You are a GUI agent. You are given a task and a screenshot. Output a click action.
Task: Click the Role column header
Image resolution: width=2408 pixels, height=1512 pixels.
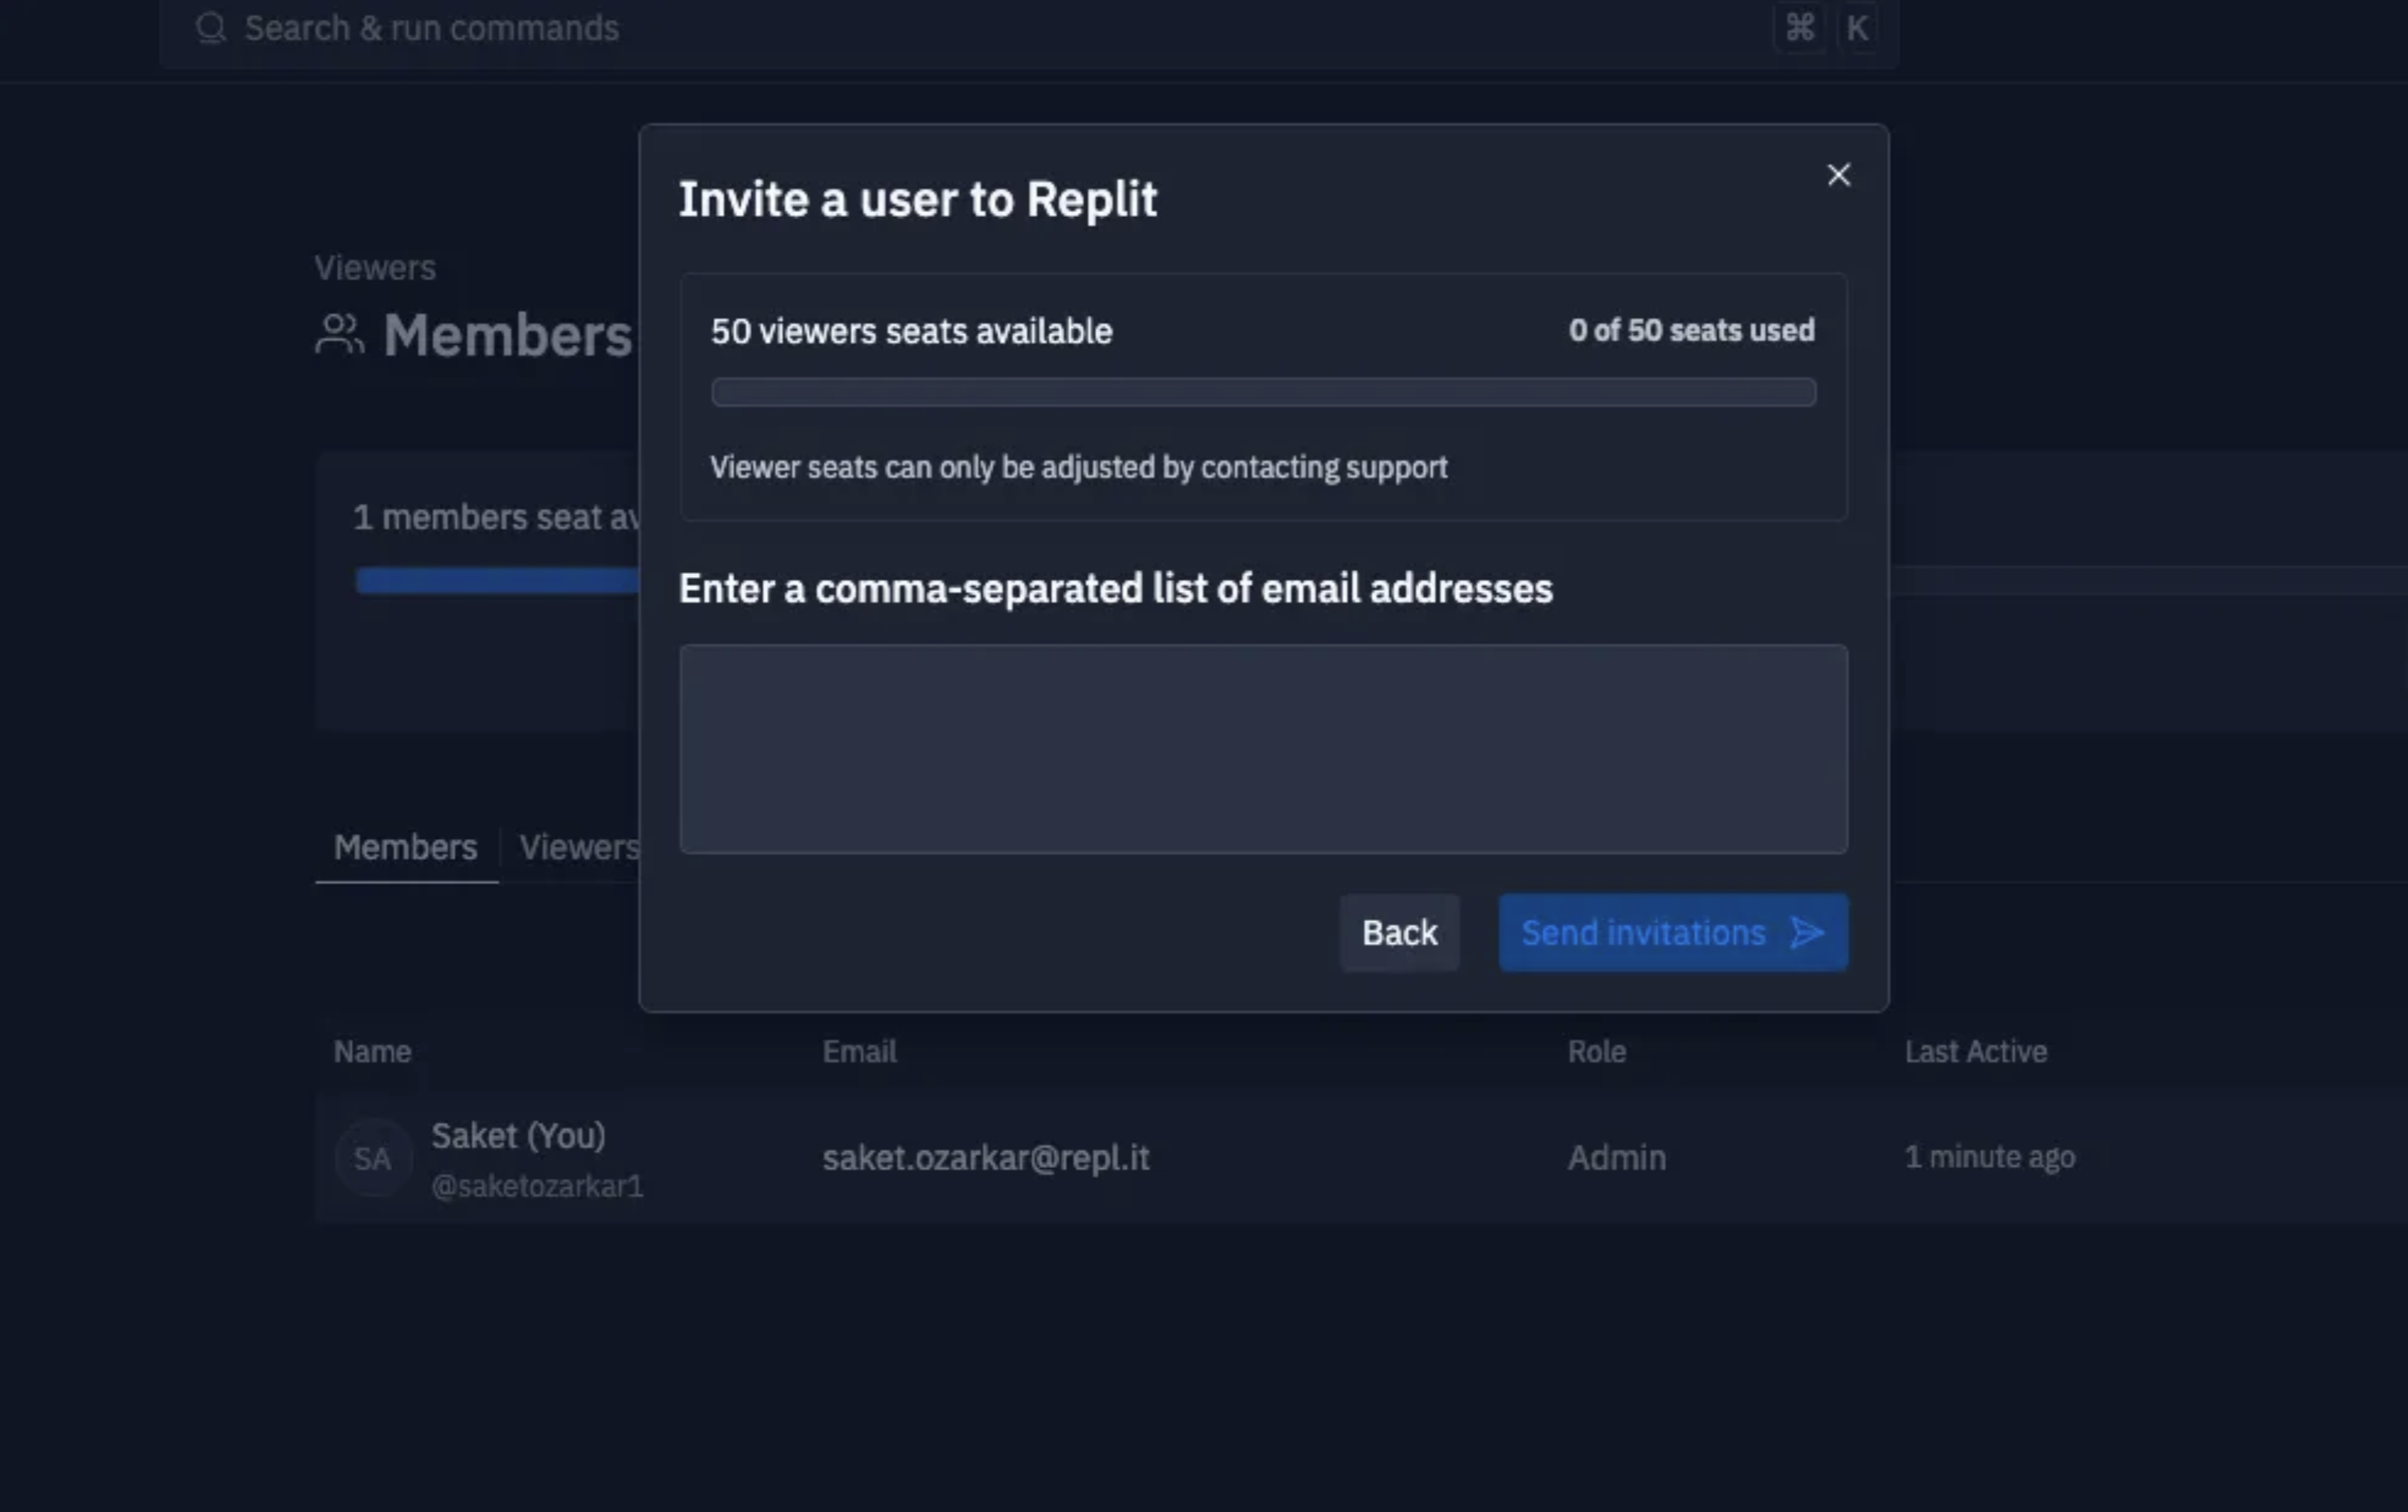pos(1596,1051)
